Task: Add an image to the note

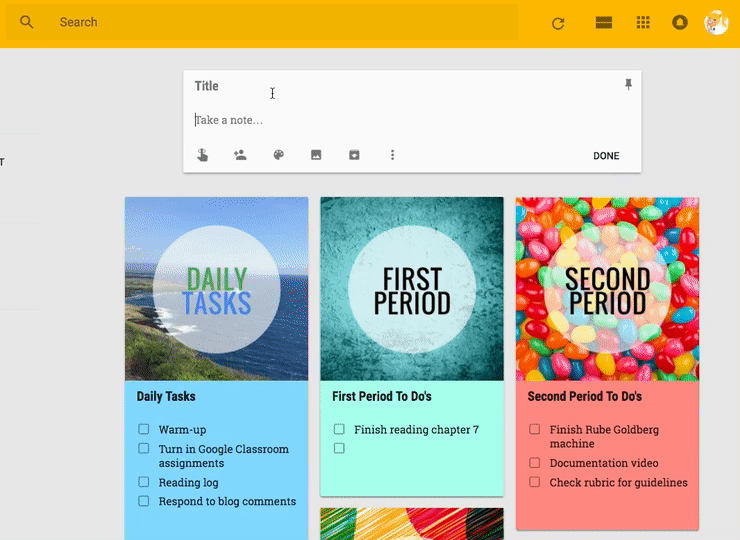Action: point(316,155)
